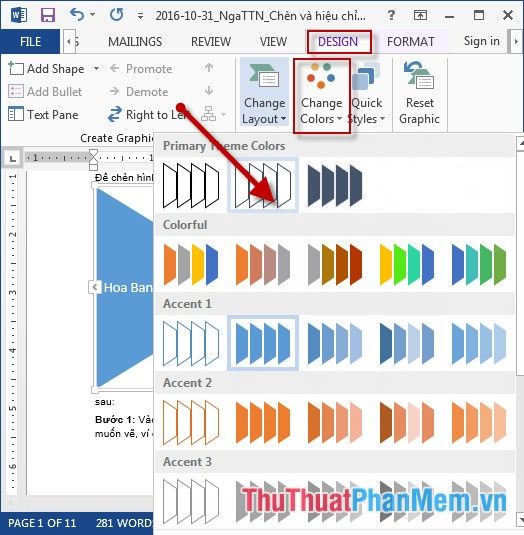Select Accent 1 solid blue fill option
524x535 pixels.
click(x=263, y=343)
